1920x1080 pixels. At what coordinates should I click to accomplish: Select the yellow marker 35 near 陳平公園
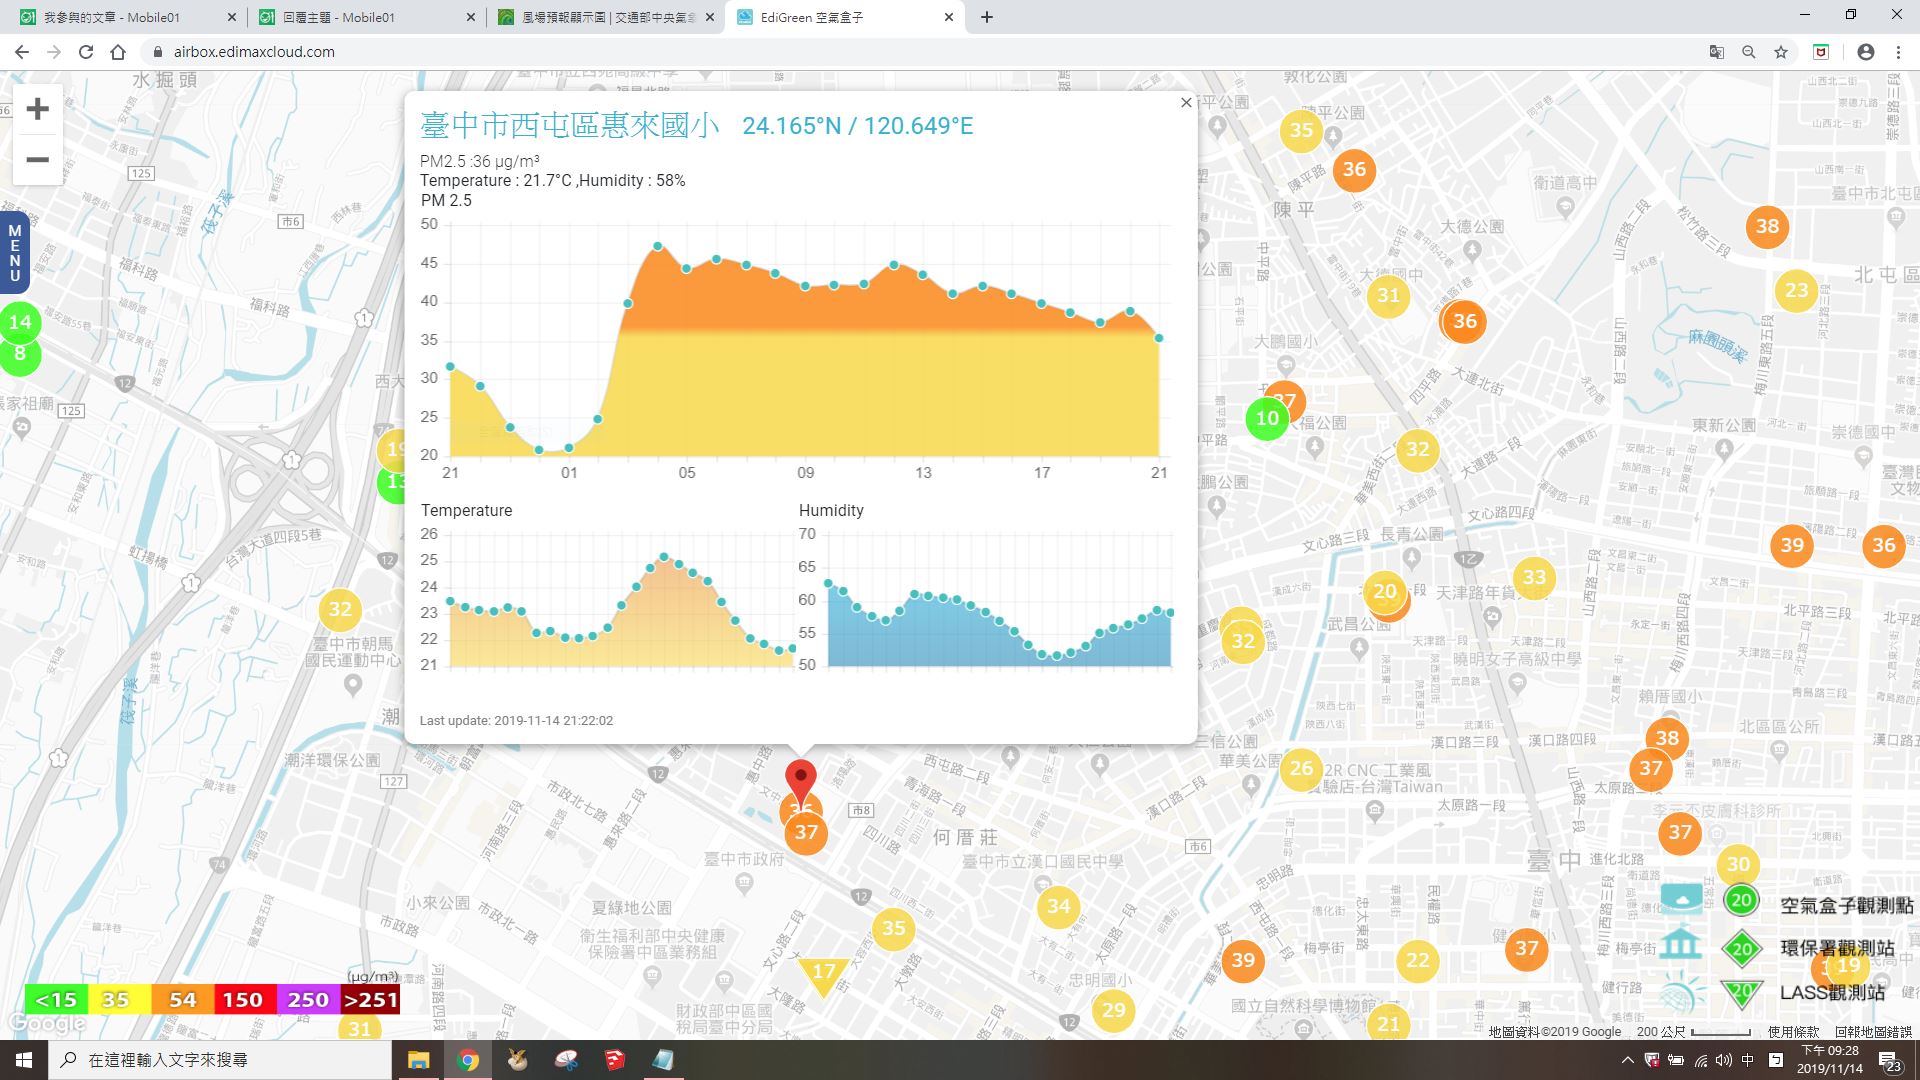[1301, 130]
